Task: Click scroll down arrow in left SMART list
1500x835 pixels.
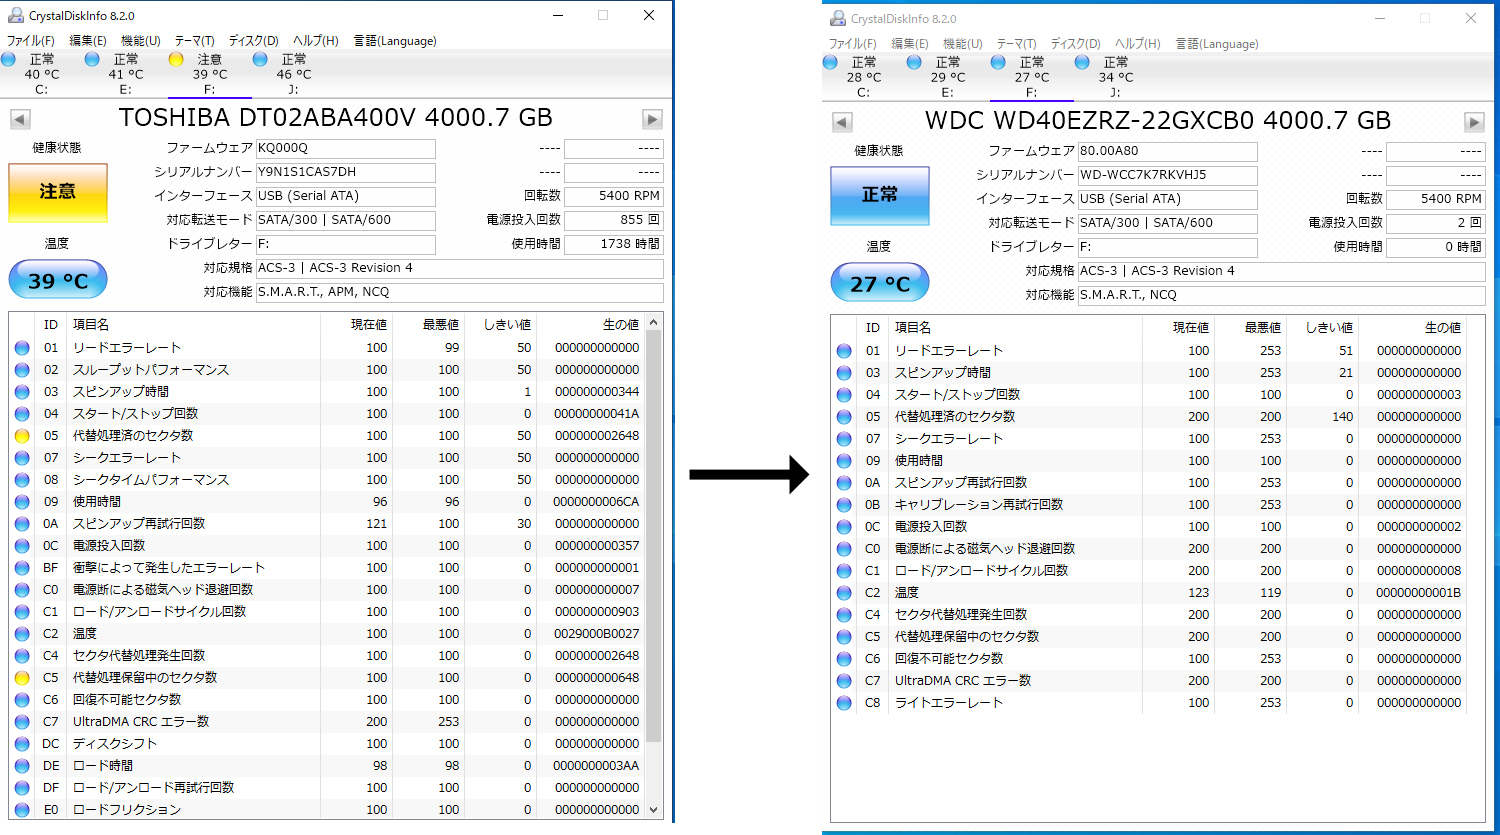Action: click(654, 810)
